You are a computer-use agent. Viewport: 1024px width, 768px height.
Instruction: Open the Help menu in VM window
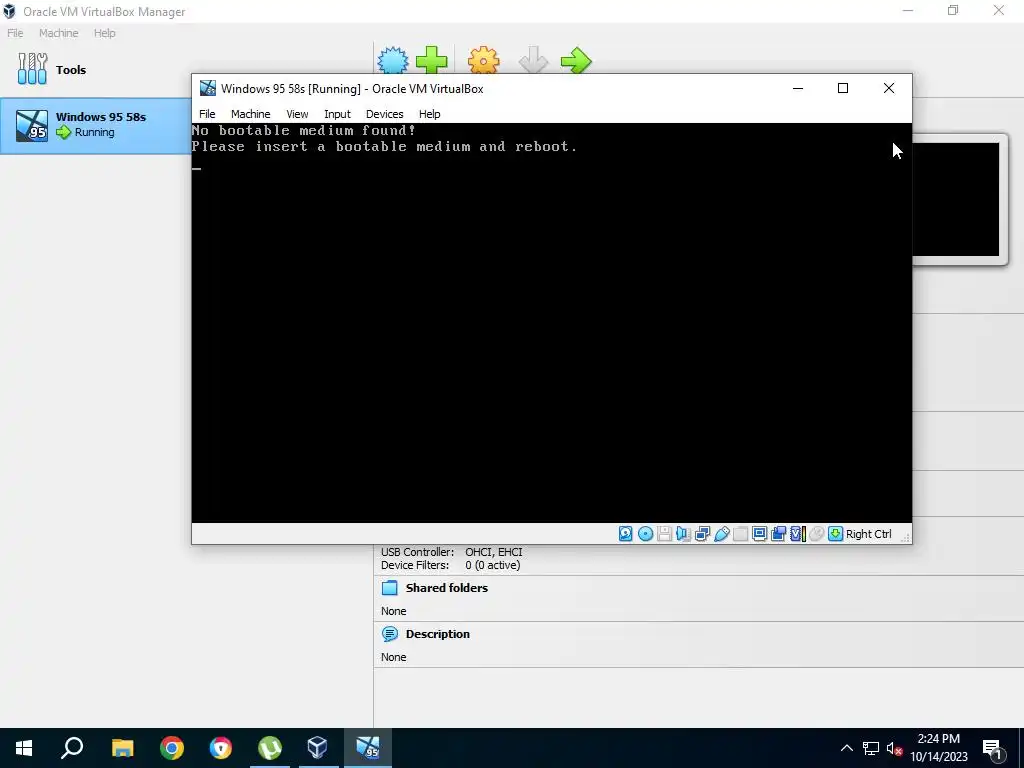tap(430, 114)
